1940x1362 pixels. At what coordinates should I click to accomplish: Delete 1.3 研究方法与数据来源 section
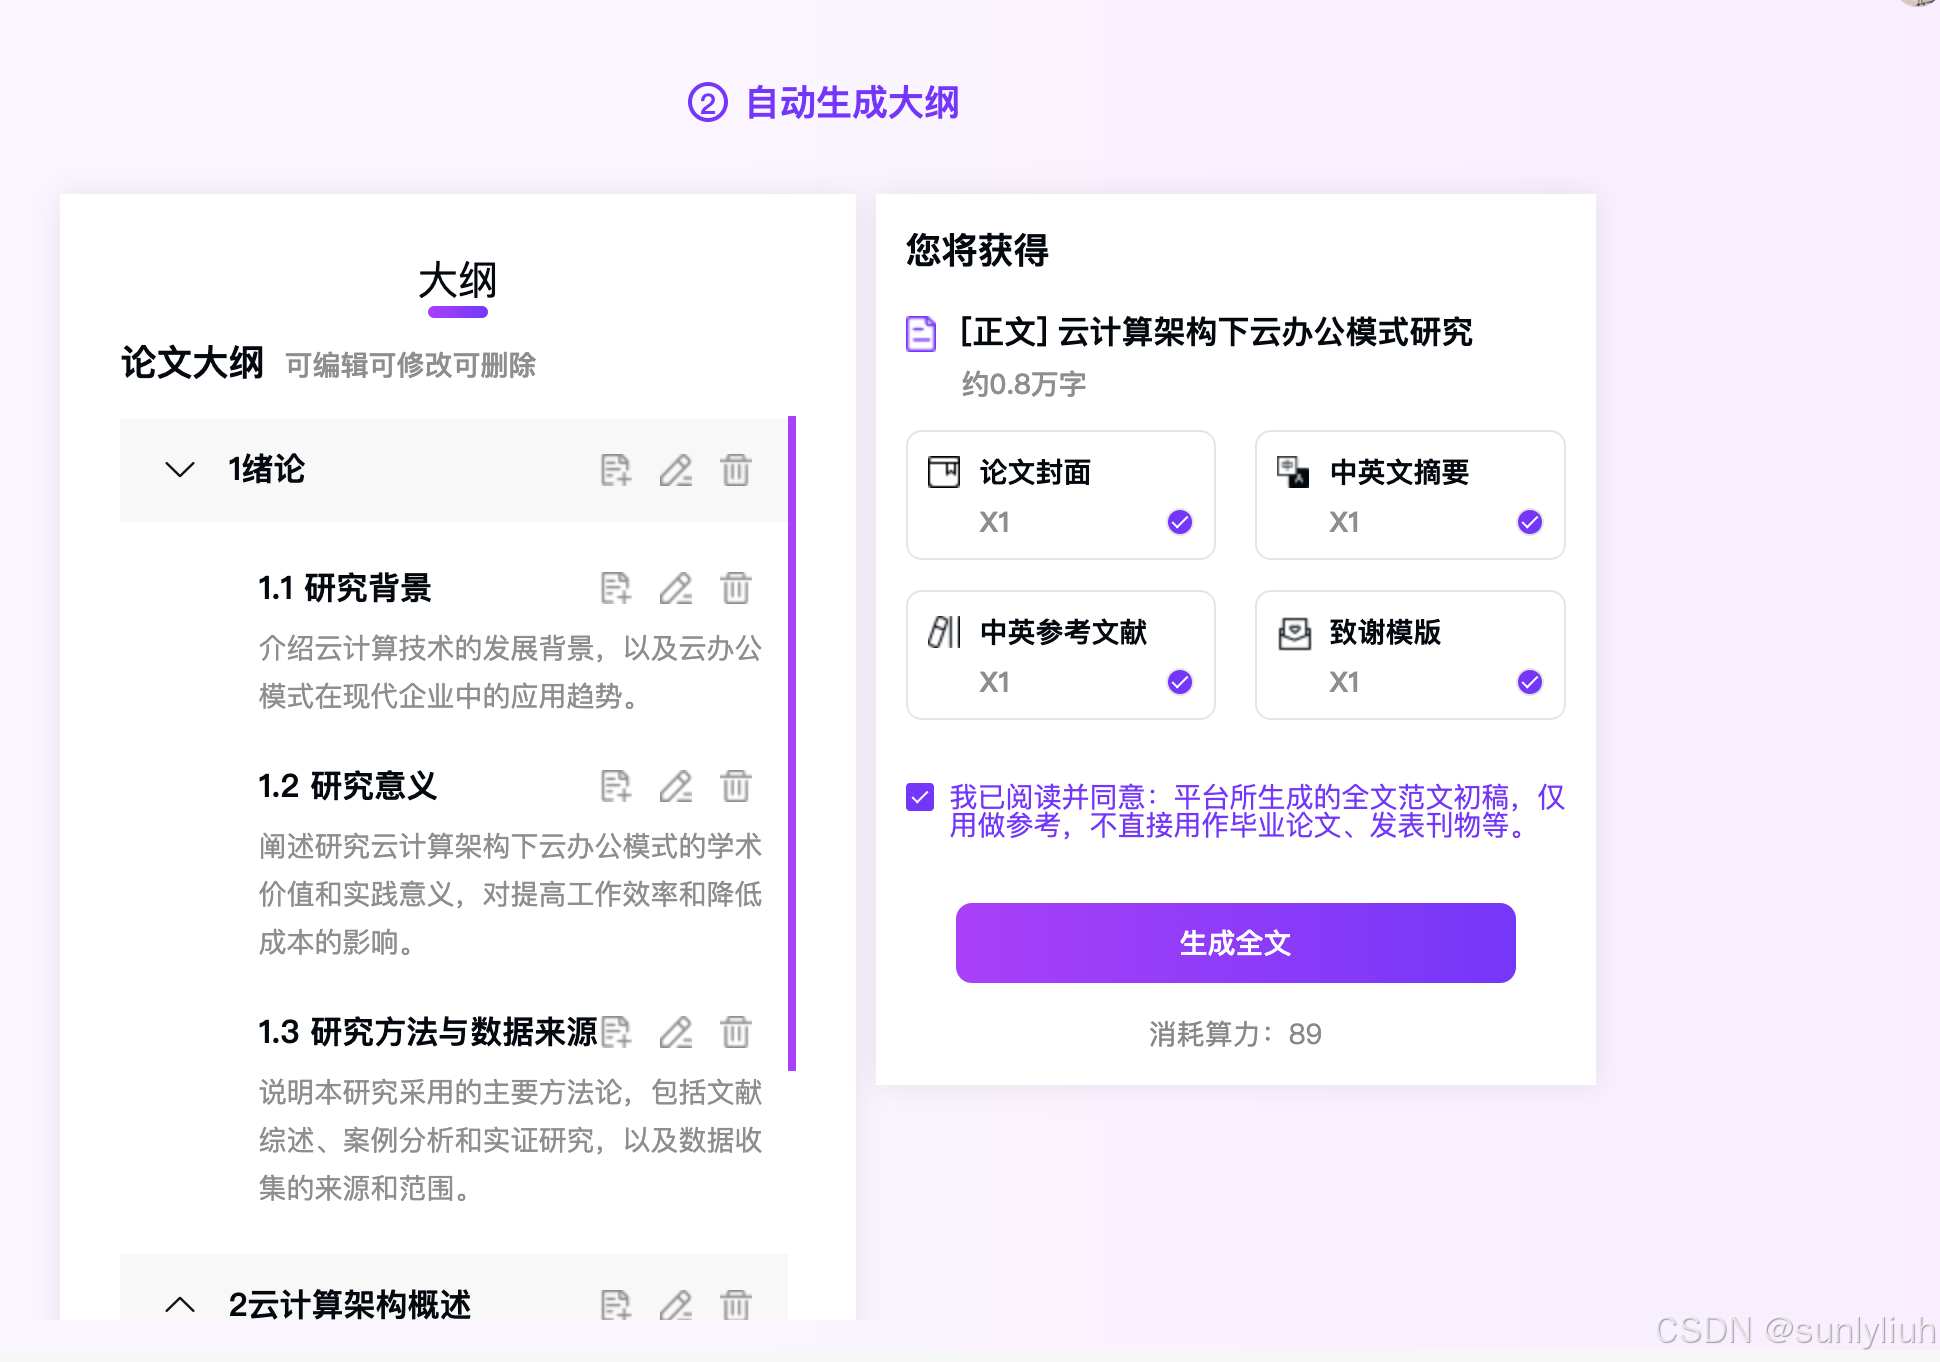tap(736, 1032)
